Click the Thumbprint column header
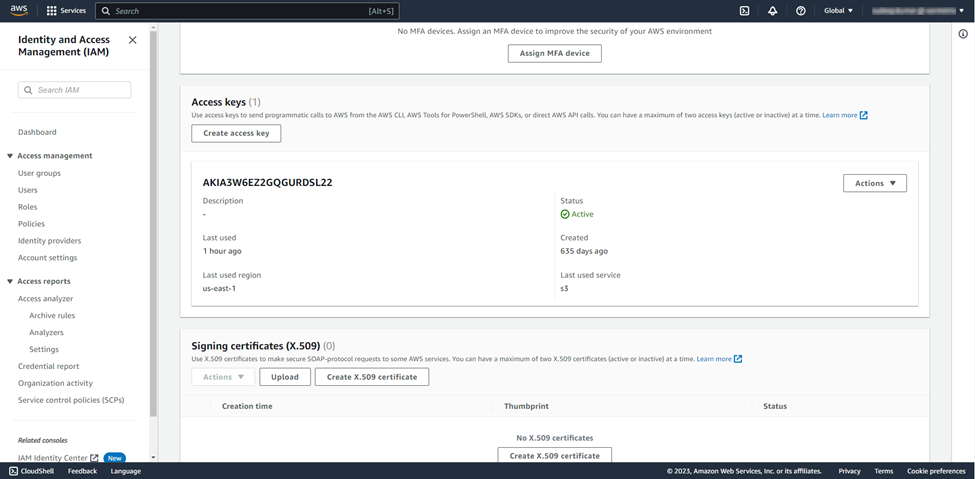The width and height of the screenshot is (975, 479). tap(526, 406)
